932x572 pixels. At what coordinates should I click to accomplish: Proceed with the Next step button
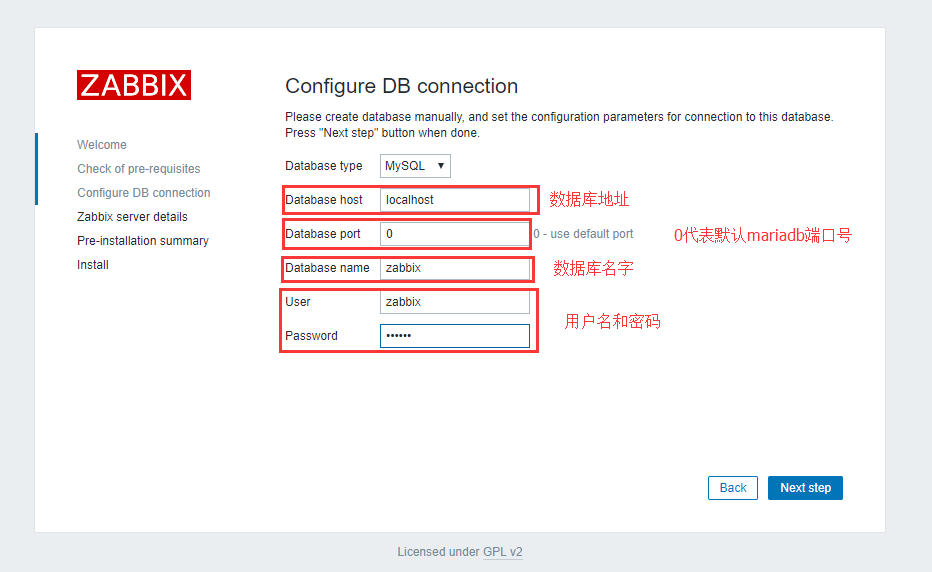pos(805,488)
